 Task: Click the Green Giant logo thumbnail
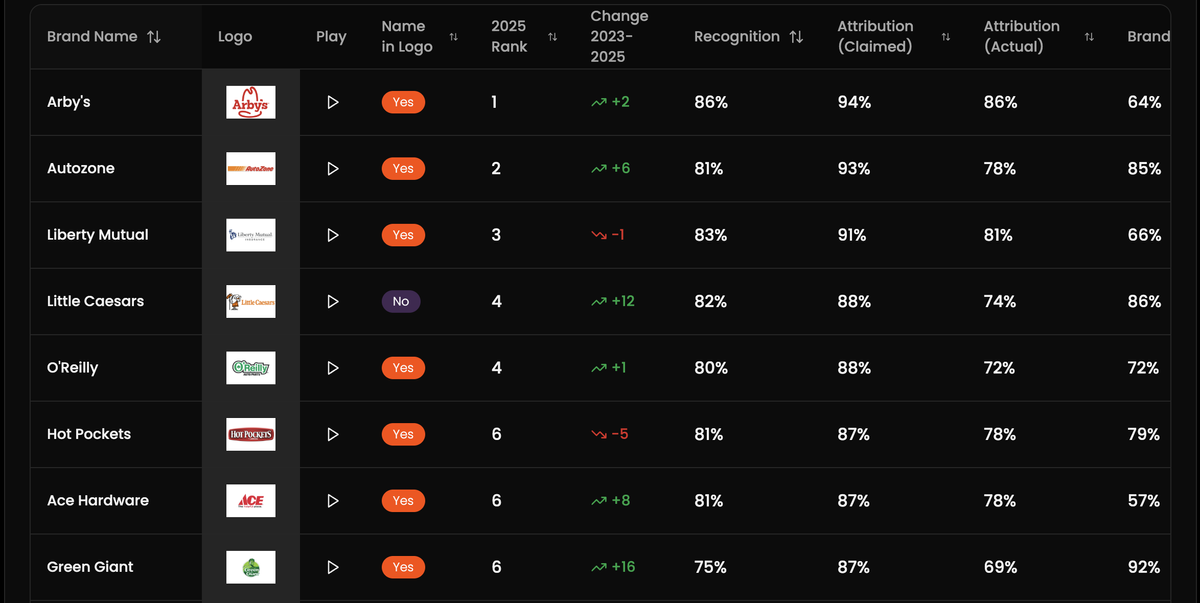[x=250, y=567]
